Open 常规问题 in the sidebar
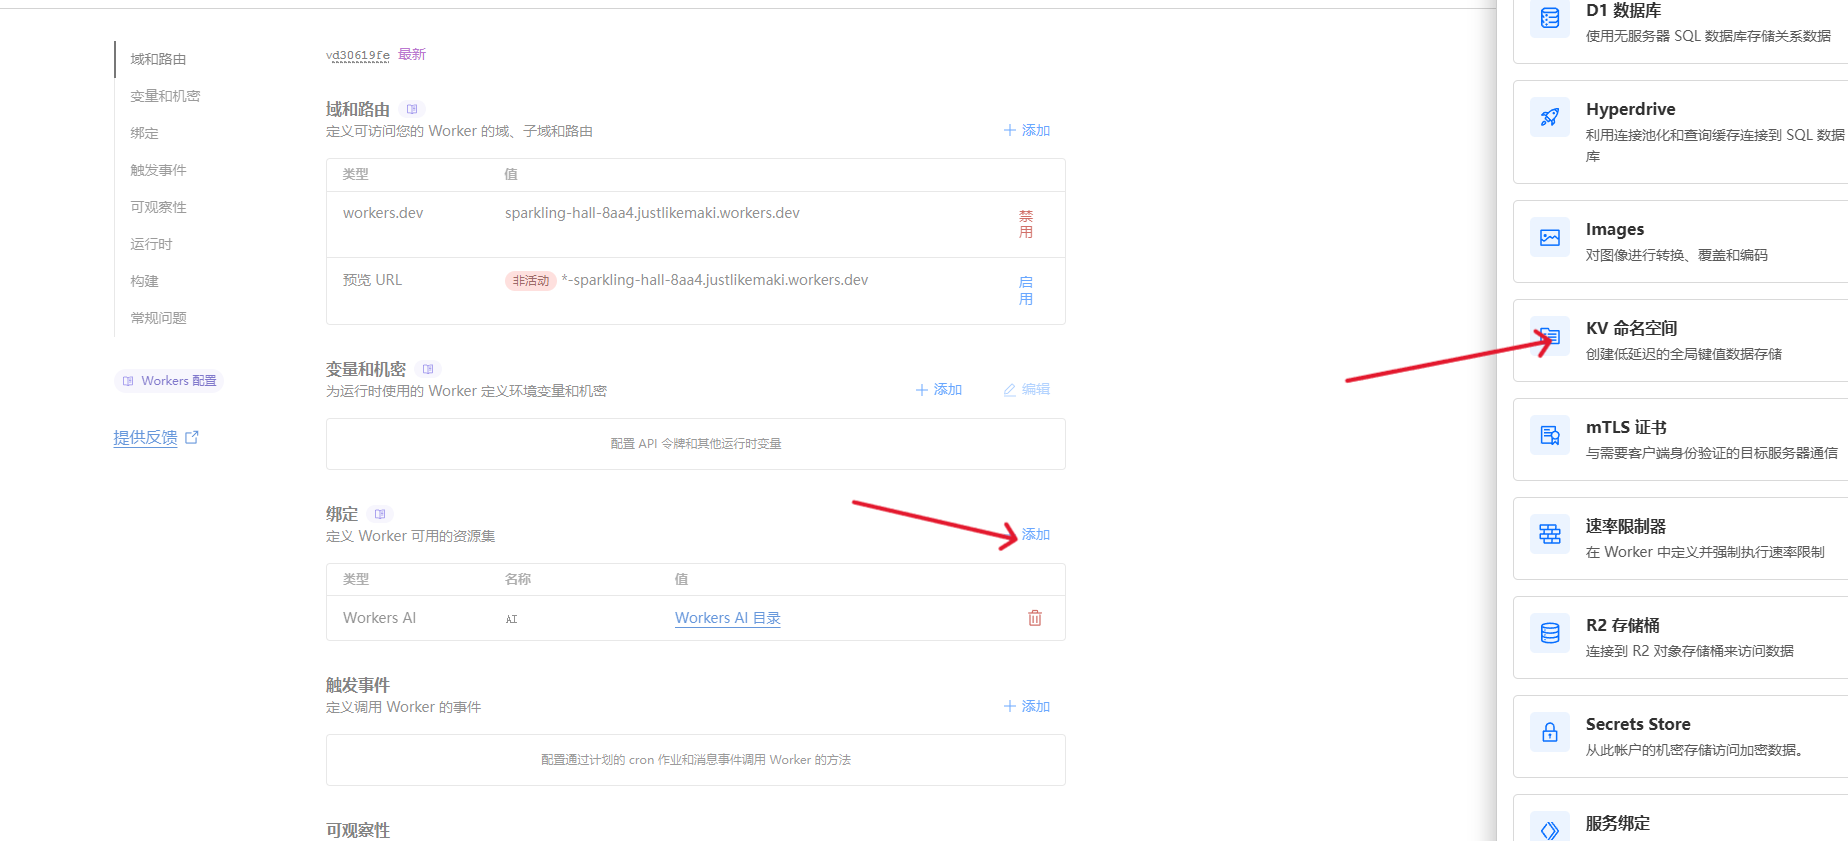This screenshot has width=1848, height=841. pos(158,318)
